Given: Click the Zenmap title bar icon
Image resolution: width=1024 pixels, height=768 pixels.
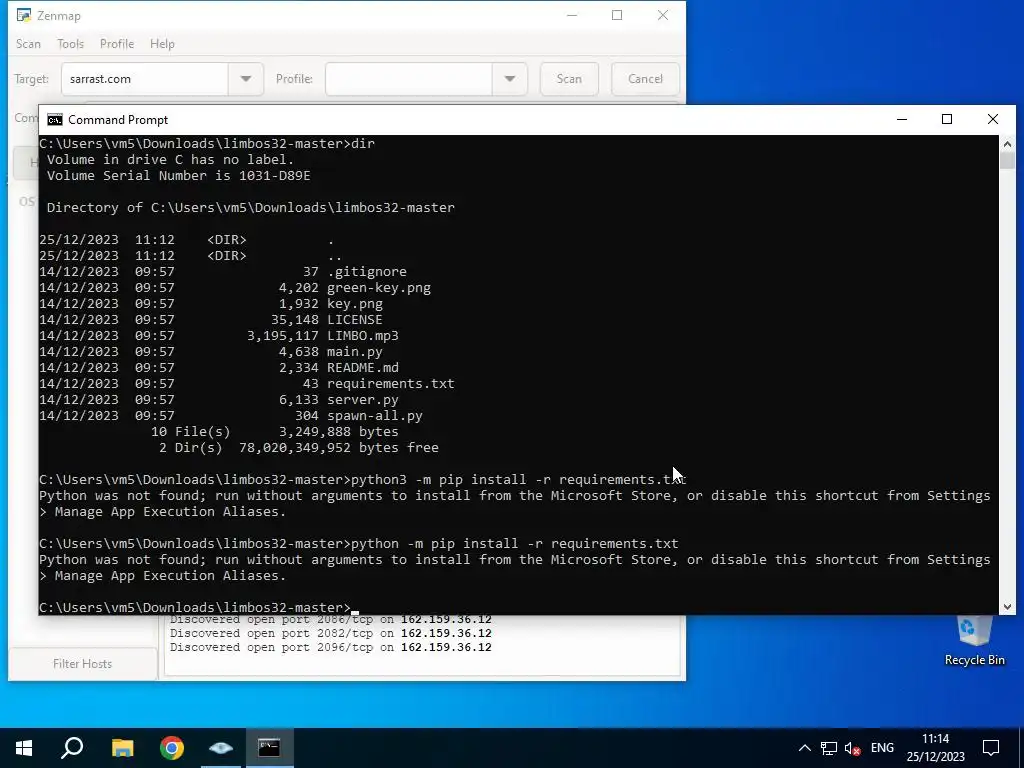Looking at the screenshot, I should (x=24, y=15).
